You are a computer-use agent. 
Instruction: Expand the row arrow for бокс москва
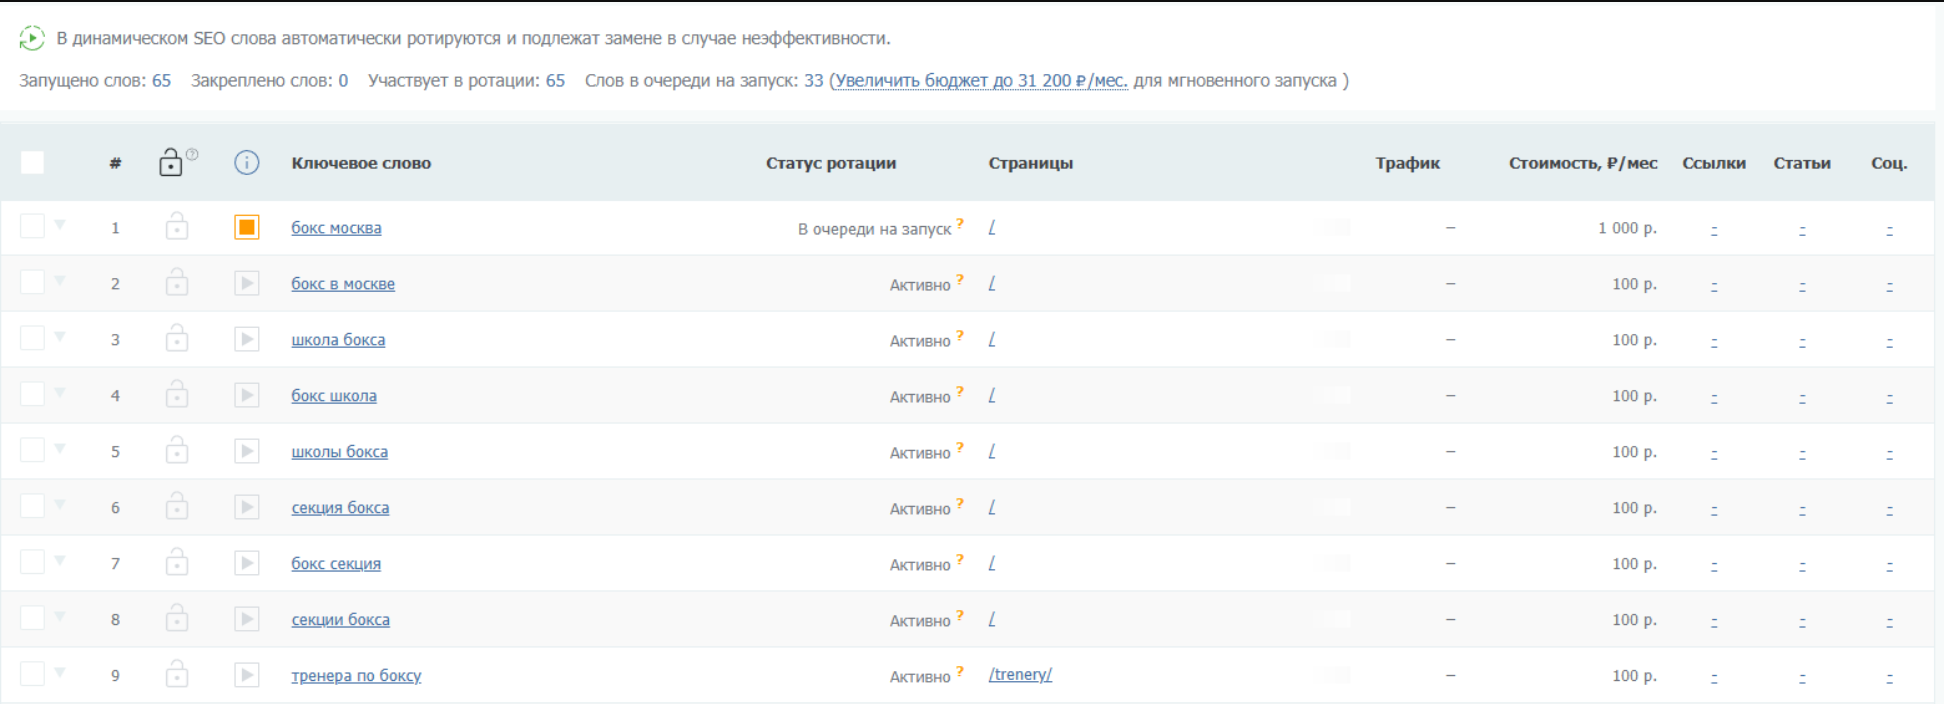(x=60, y=225)
